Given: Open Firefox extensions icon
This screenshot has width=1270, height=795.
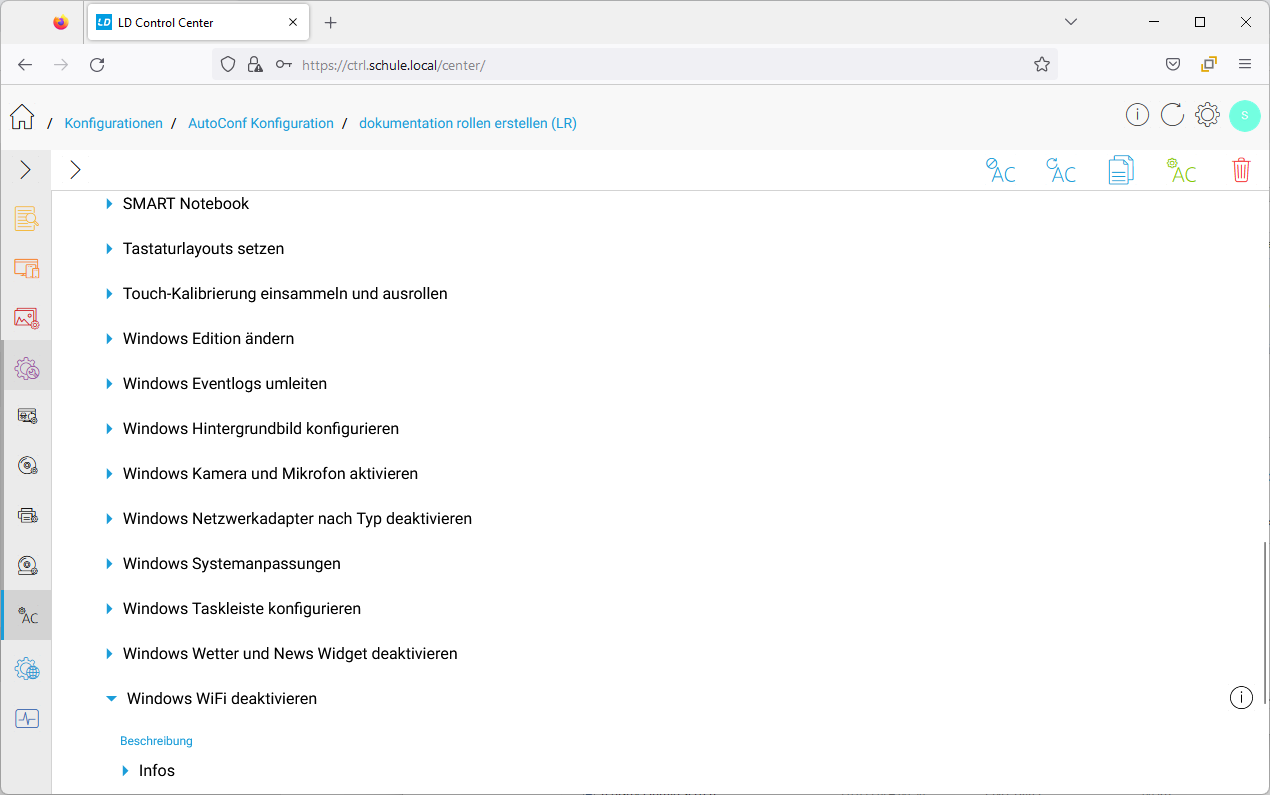Looking at the screenshot, I should tap(1209, 64).
